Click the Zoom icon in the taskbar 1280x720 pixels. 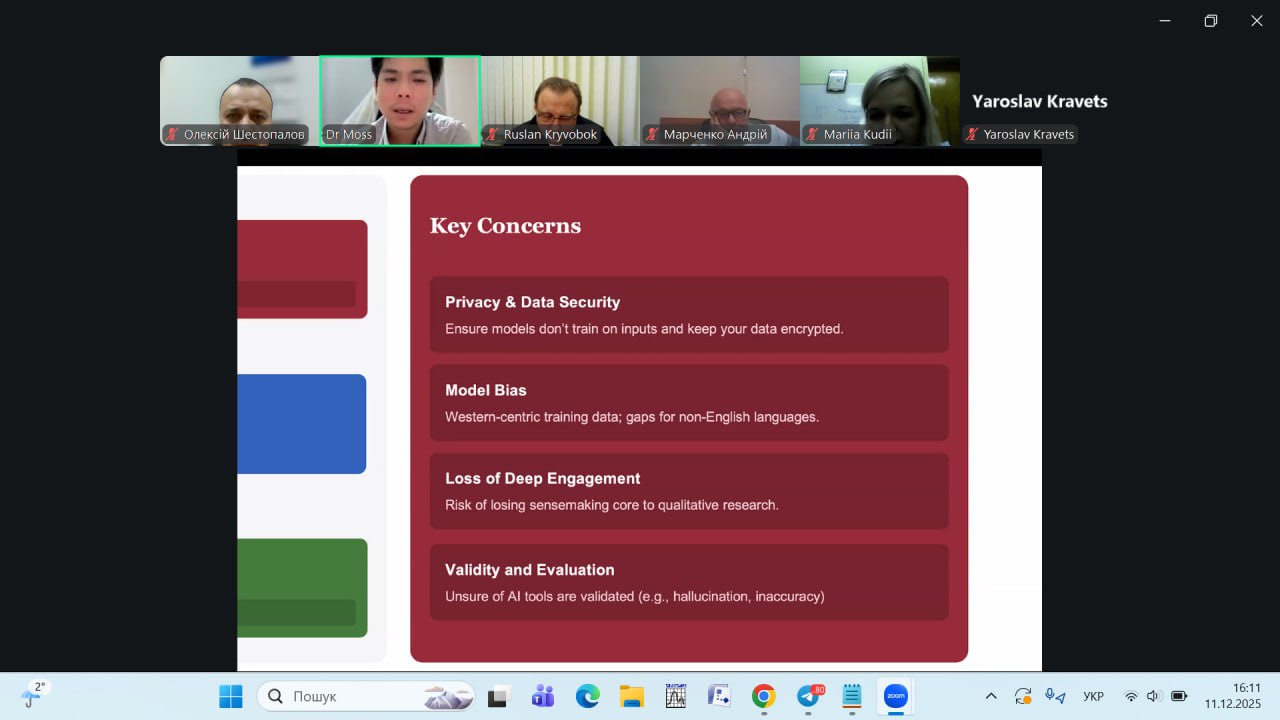[x=896, y=696]
